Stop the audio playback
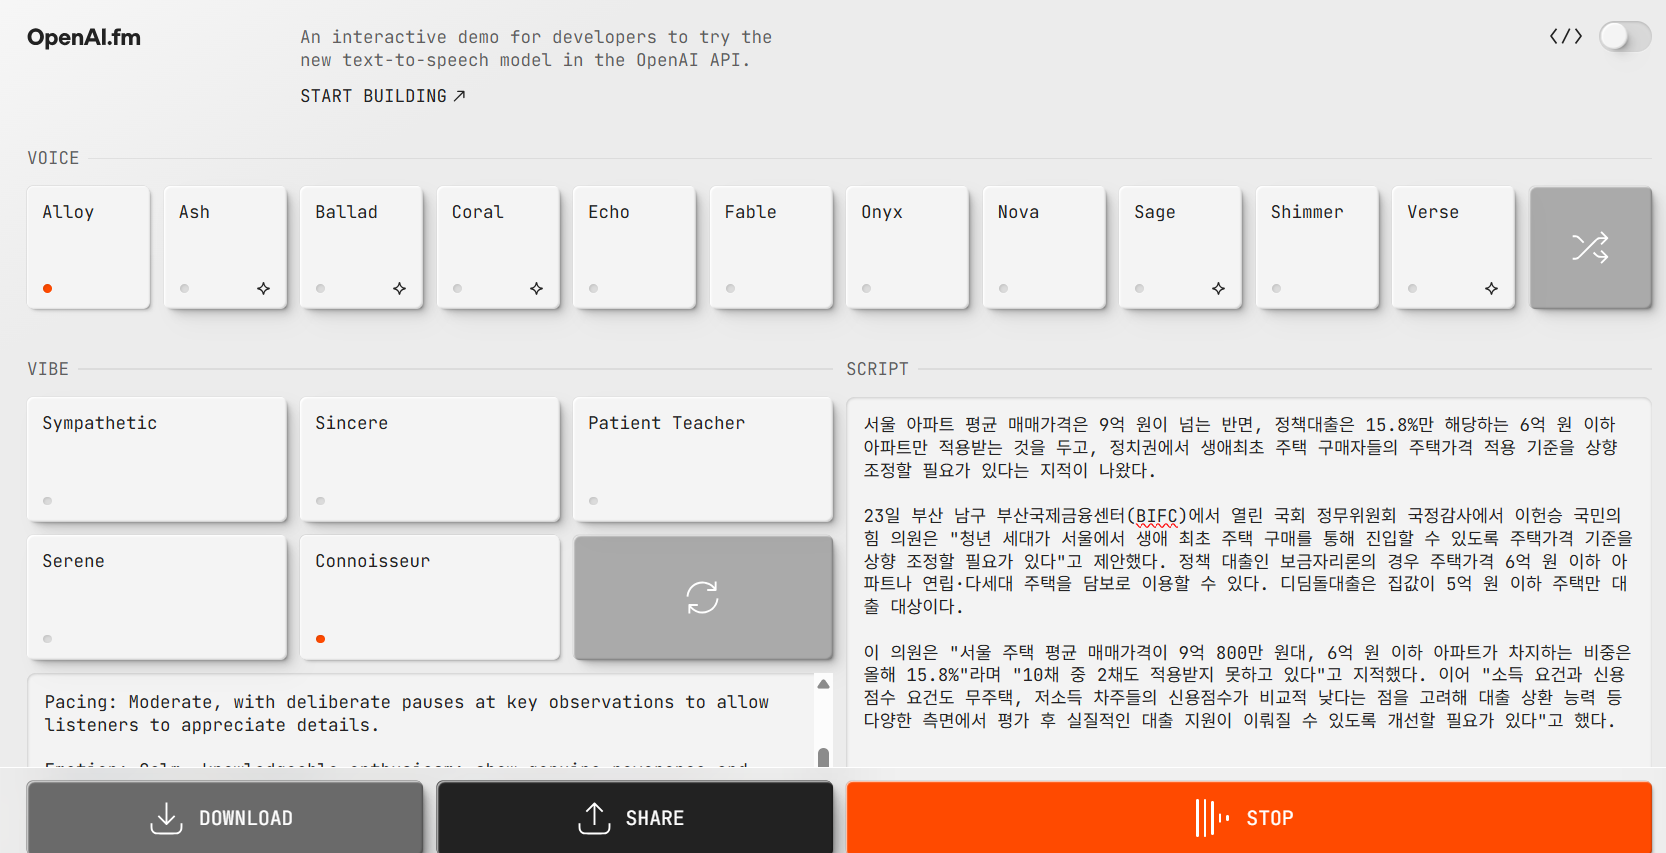The image size is (1666, 853). tap(1248, 817)
